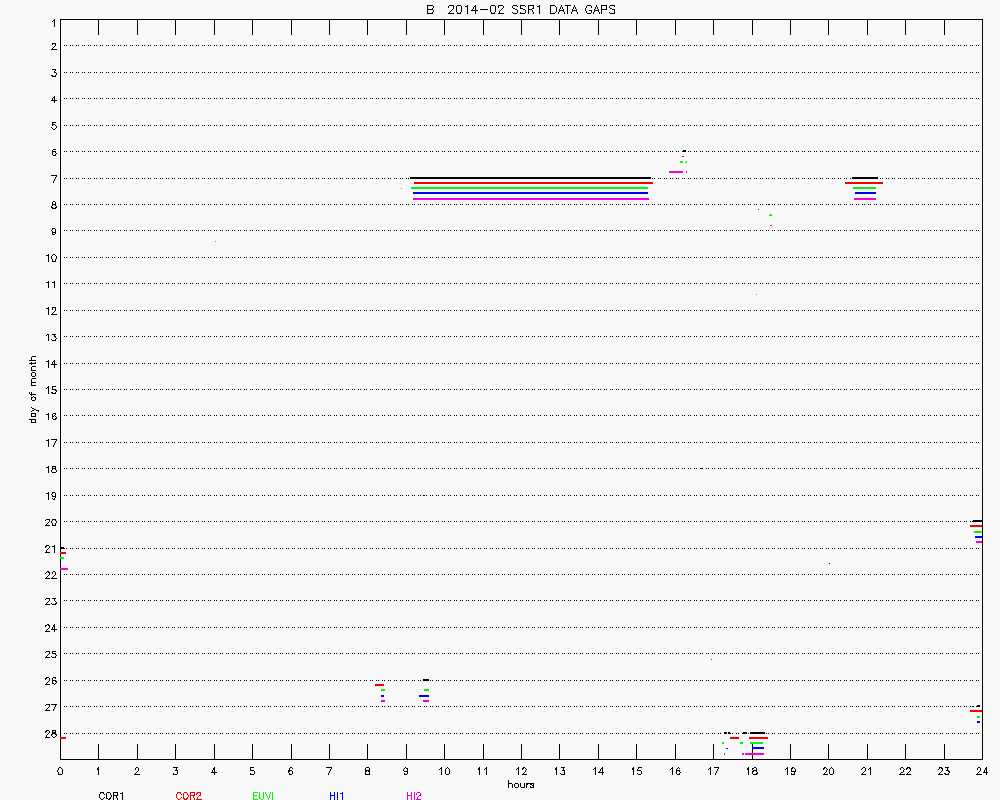
Task: Click the magenta HI2 marker at hour 0, day 21
Action: click(64, 569)
